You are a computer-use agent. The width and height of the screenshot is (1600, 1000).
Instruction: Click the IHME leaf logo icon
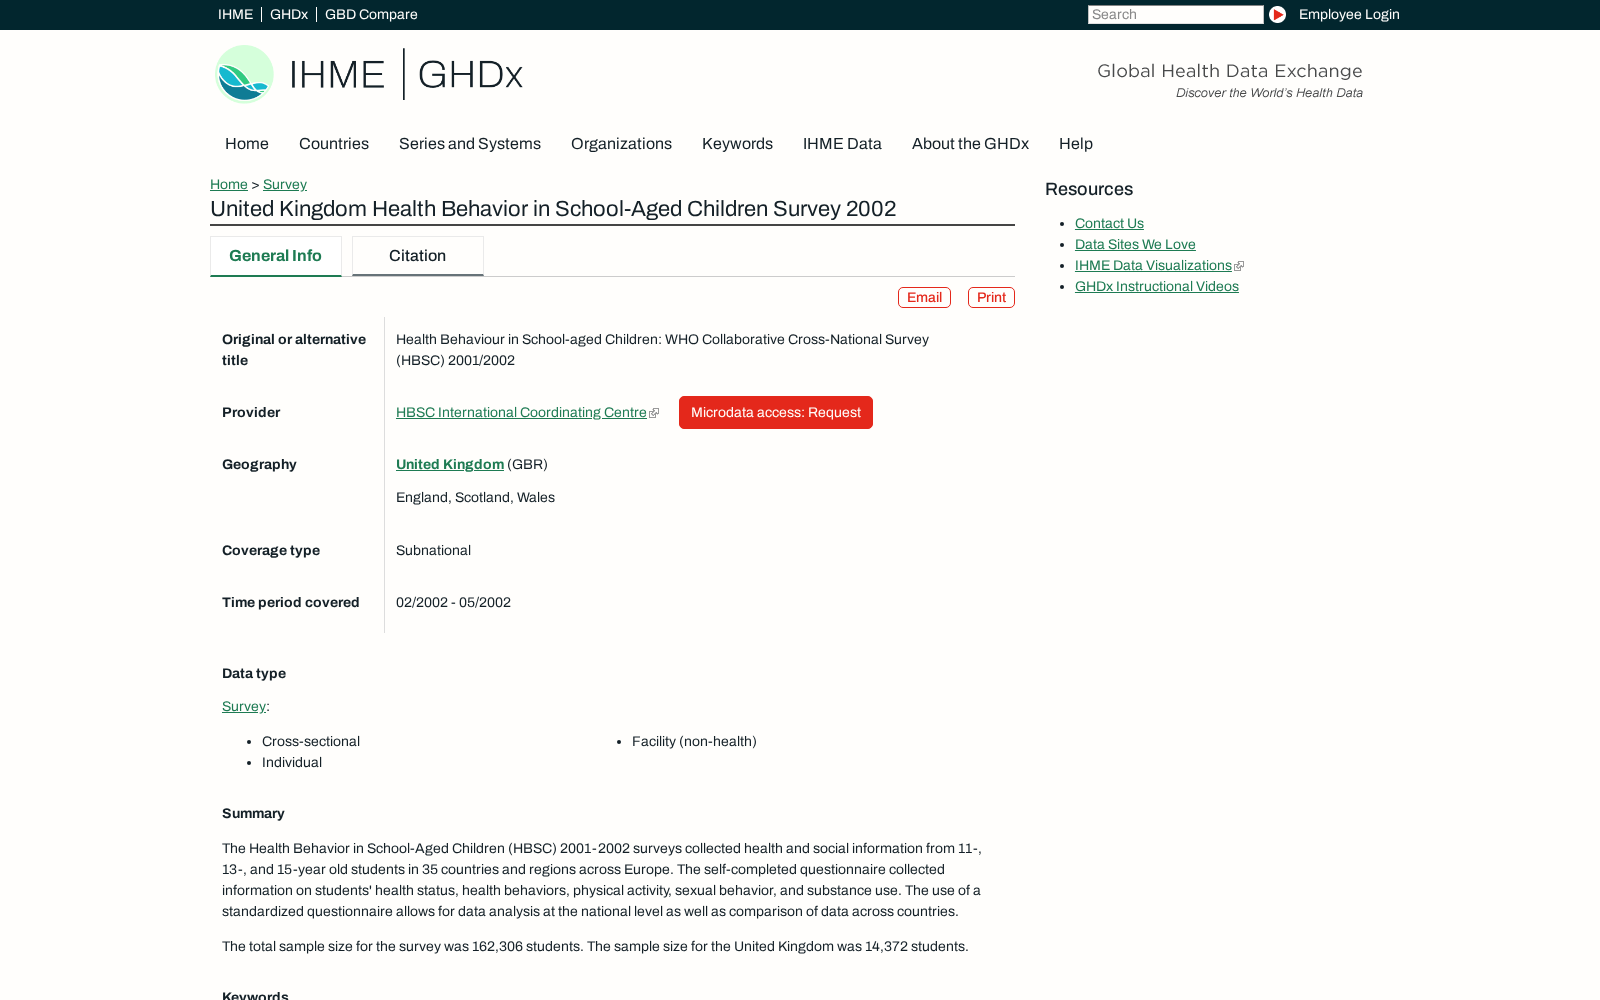[x=245, y=74]
